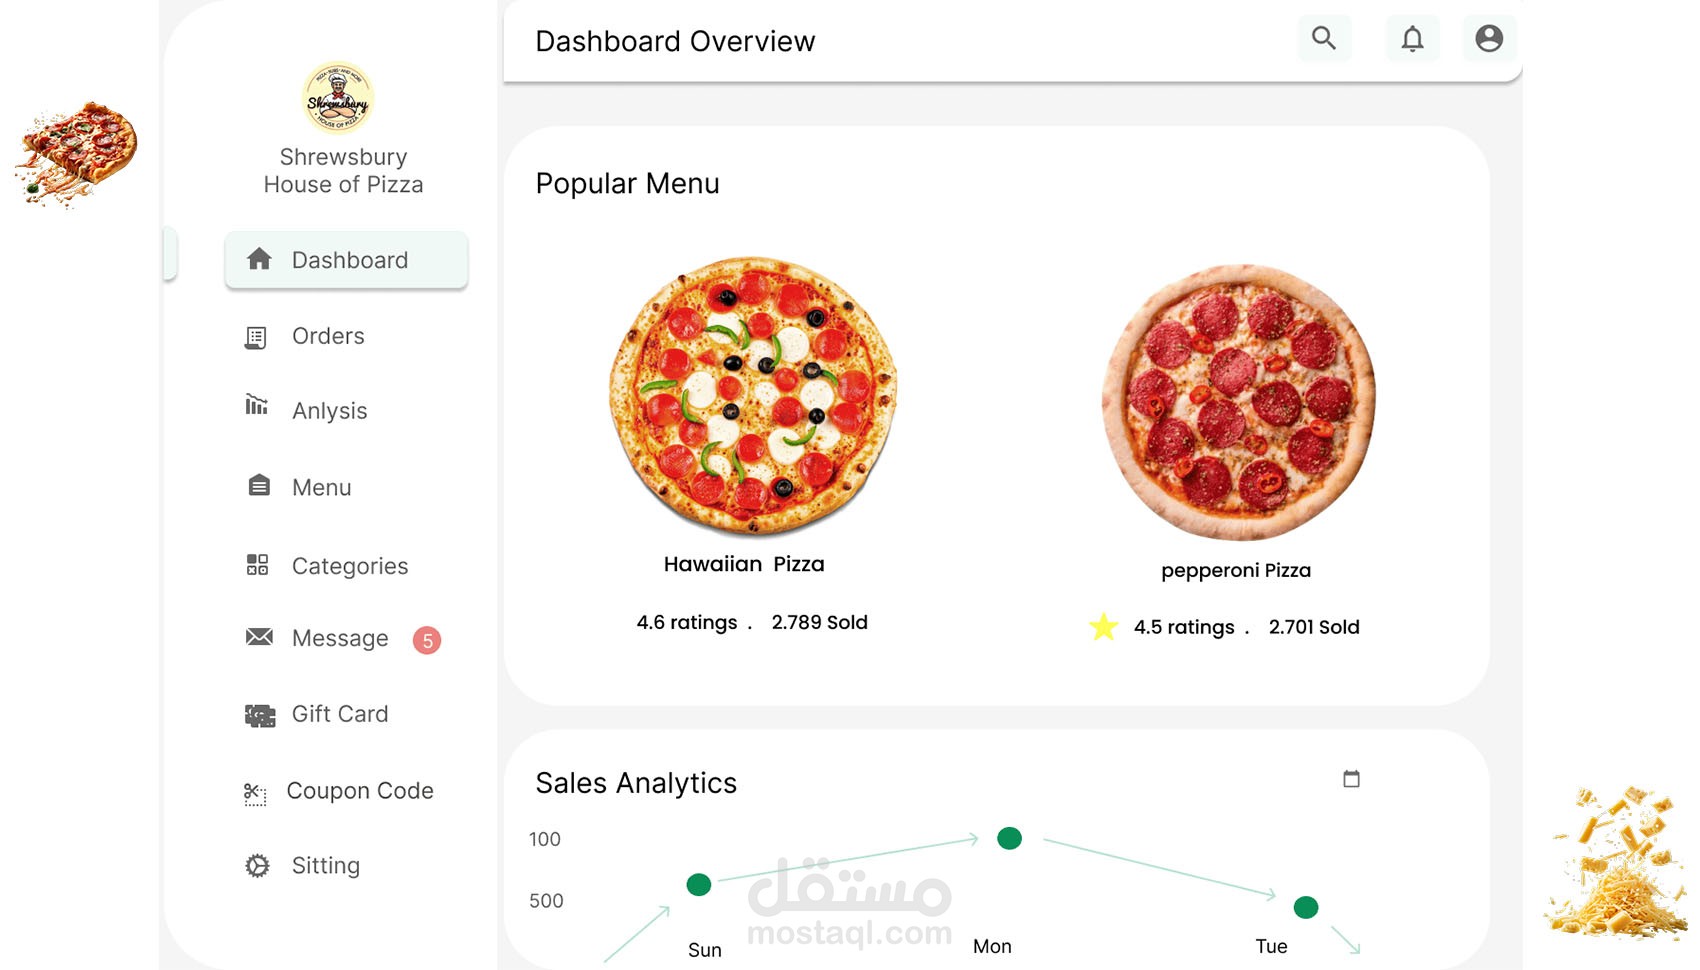Click the bar chart icon beside Anlysis

[x=257, y=404]
